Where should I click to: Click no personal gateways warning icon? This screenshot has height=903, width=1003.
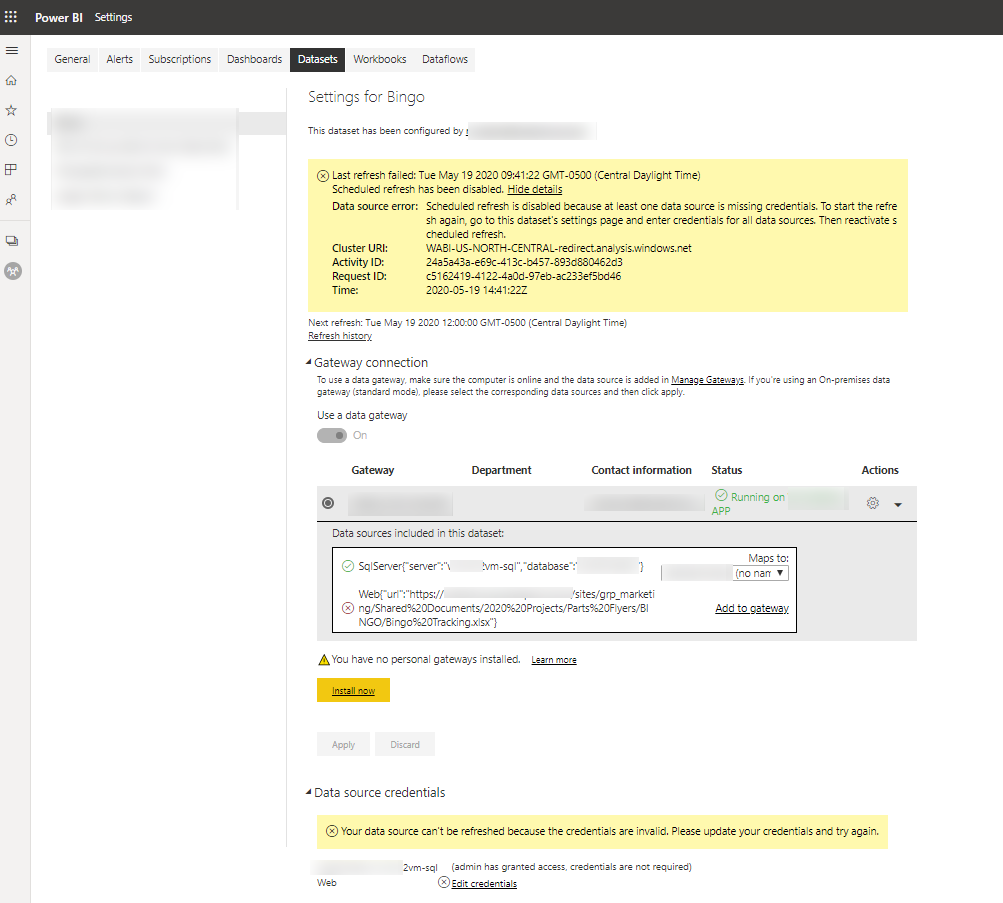click(324, 659)
